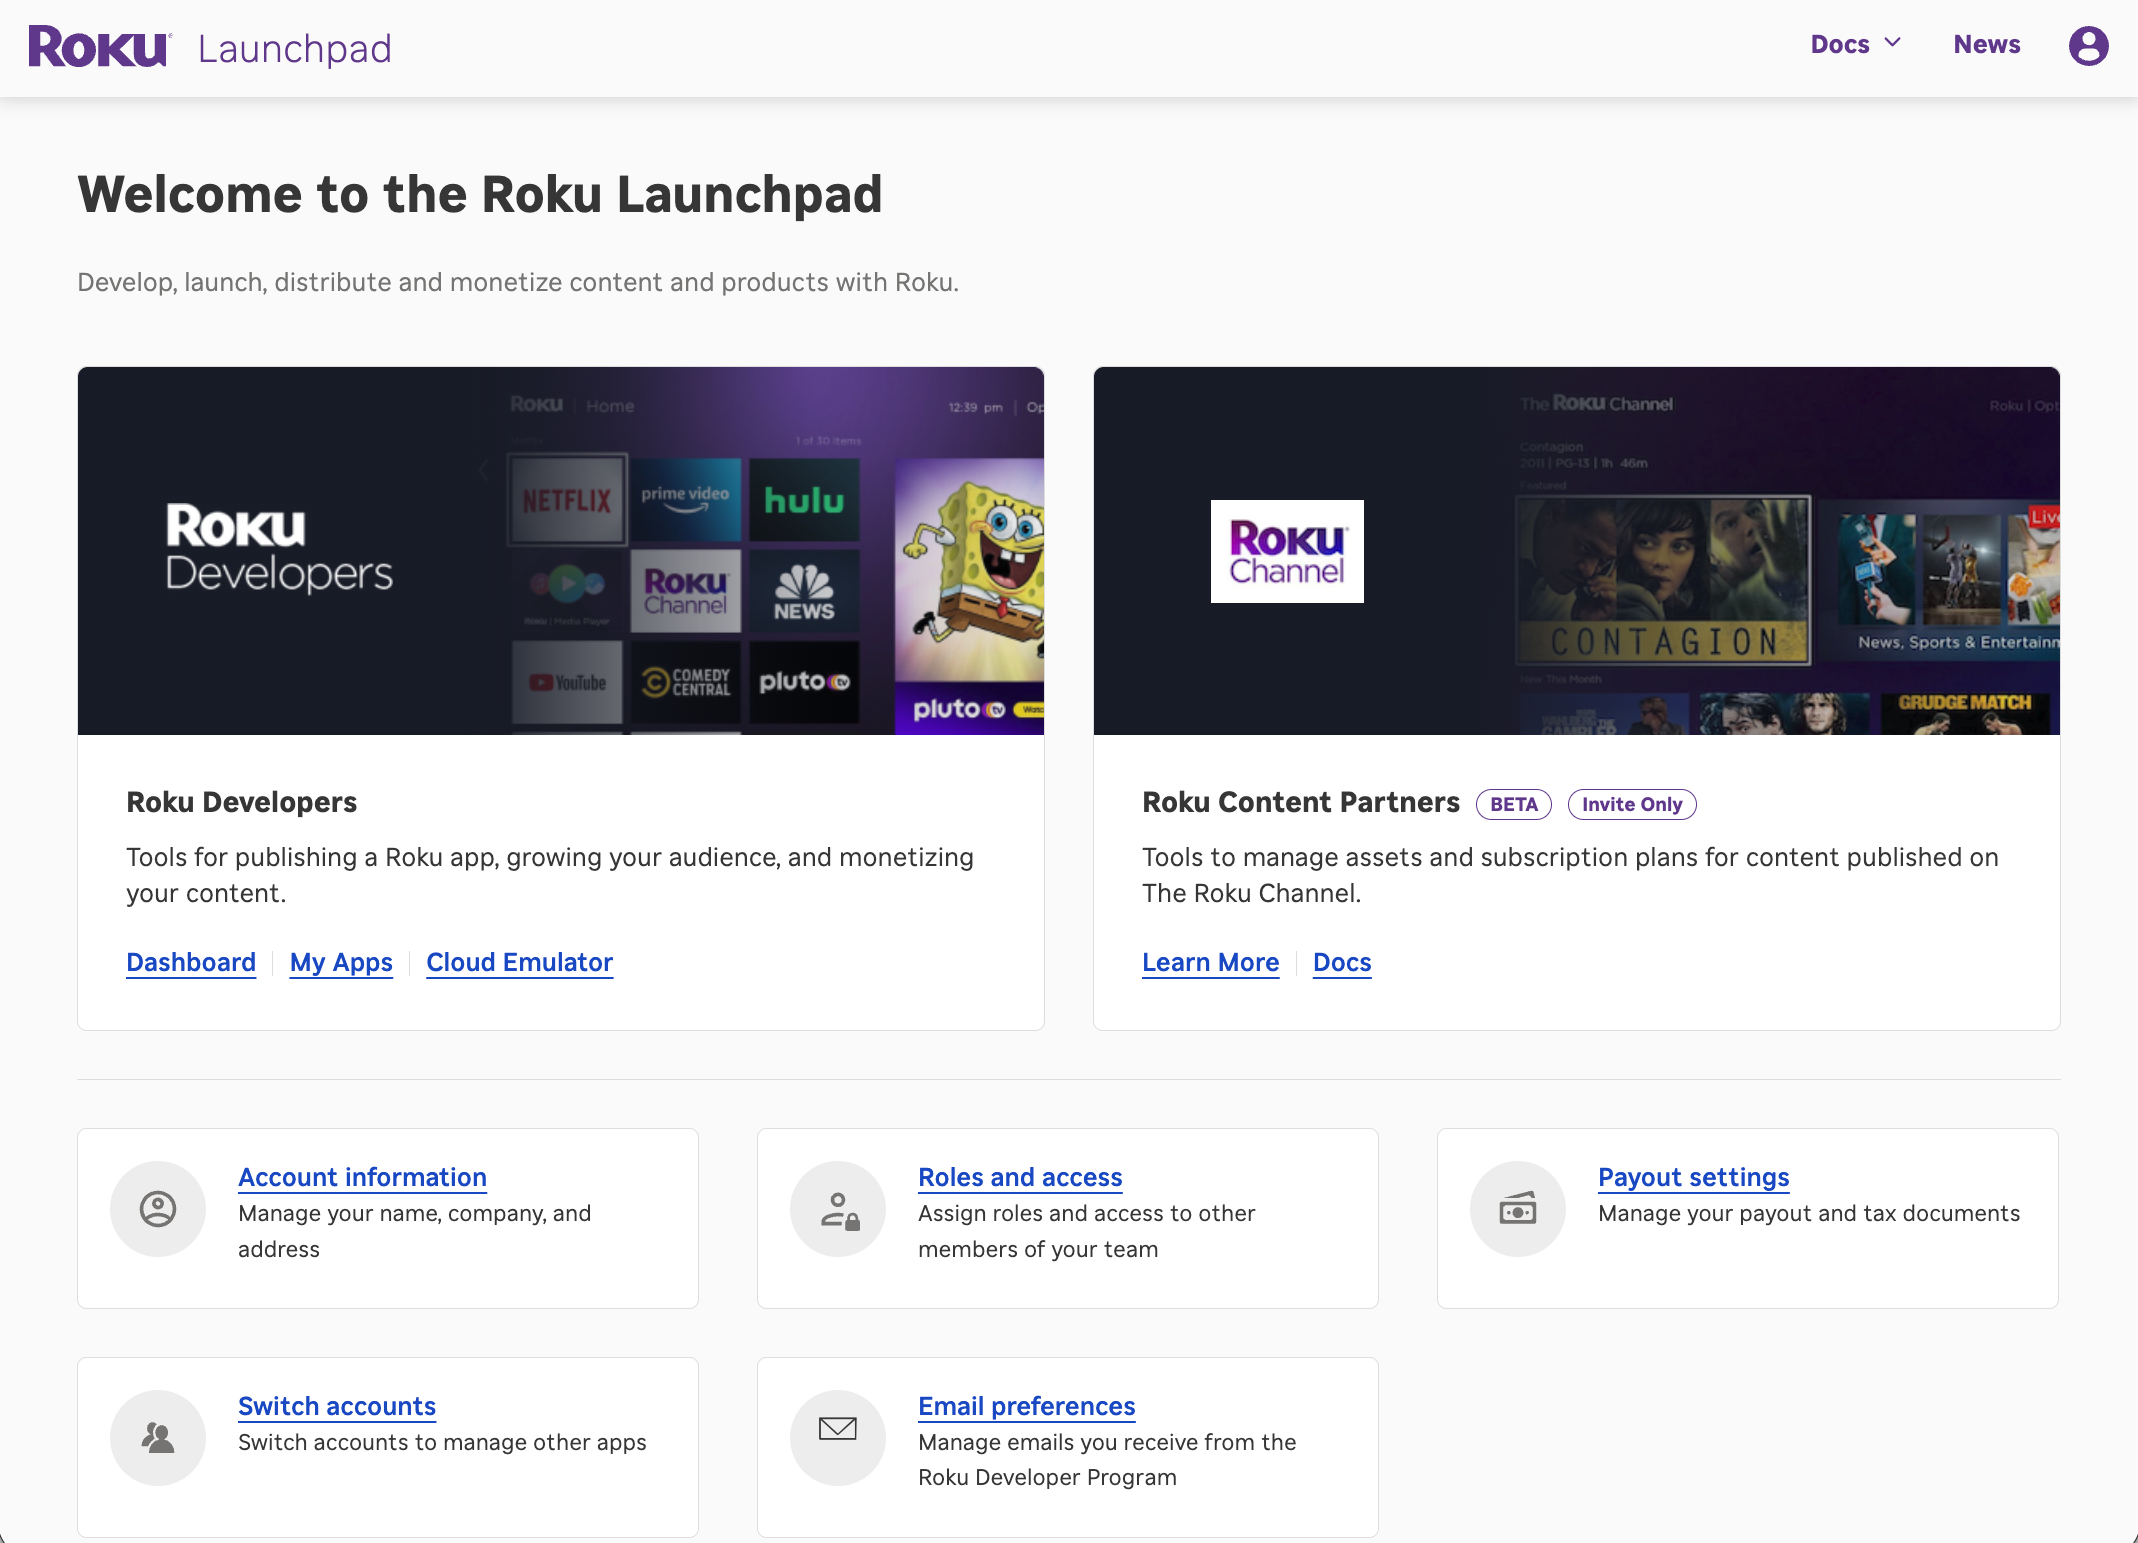Open the News page from header
The height and width of the screenshot is (1543, 2138).
coord(1987,45)
